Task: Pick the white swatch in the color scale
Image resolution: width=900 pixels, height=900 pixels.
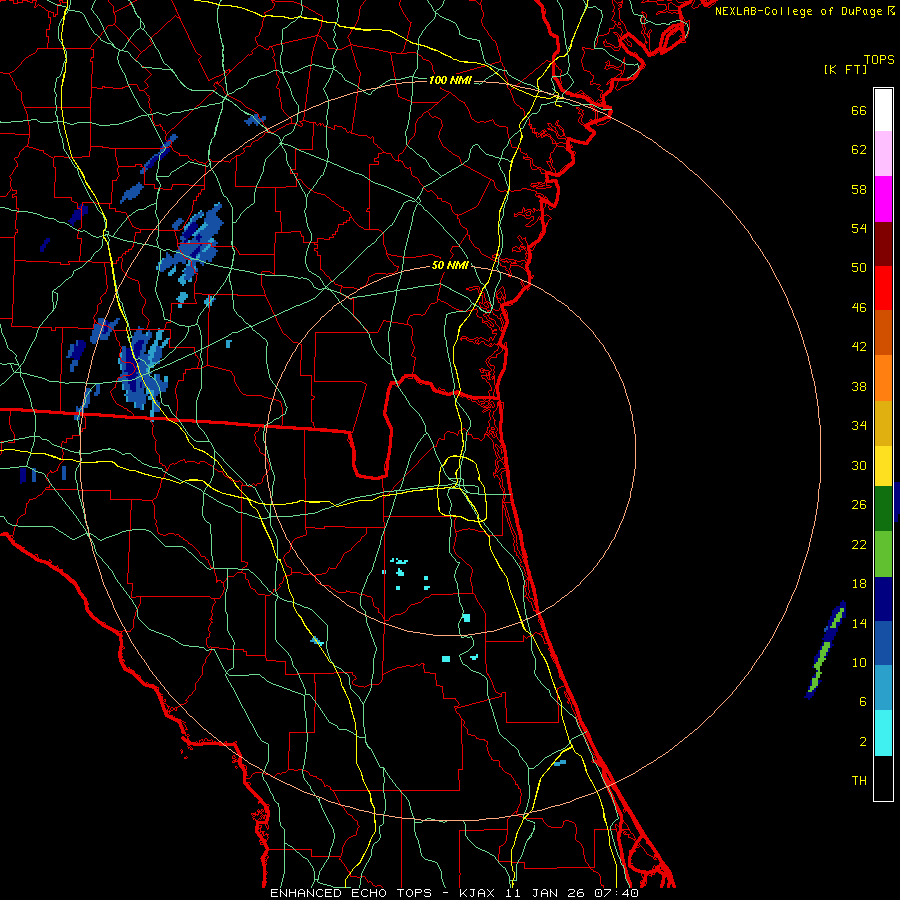Action: (x=883, y=110)
